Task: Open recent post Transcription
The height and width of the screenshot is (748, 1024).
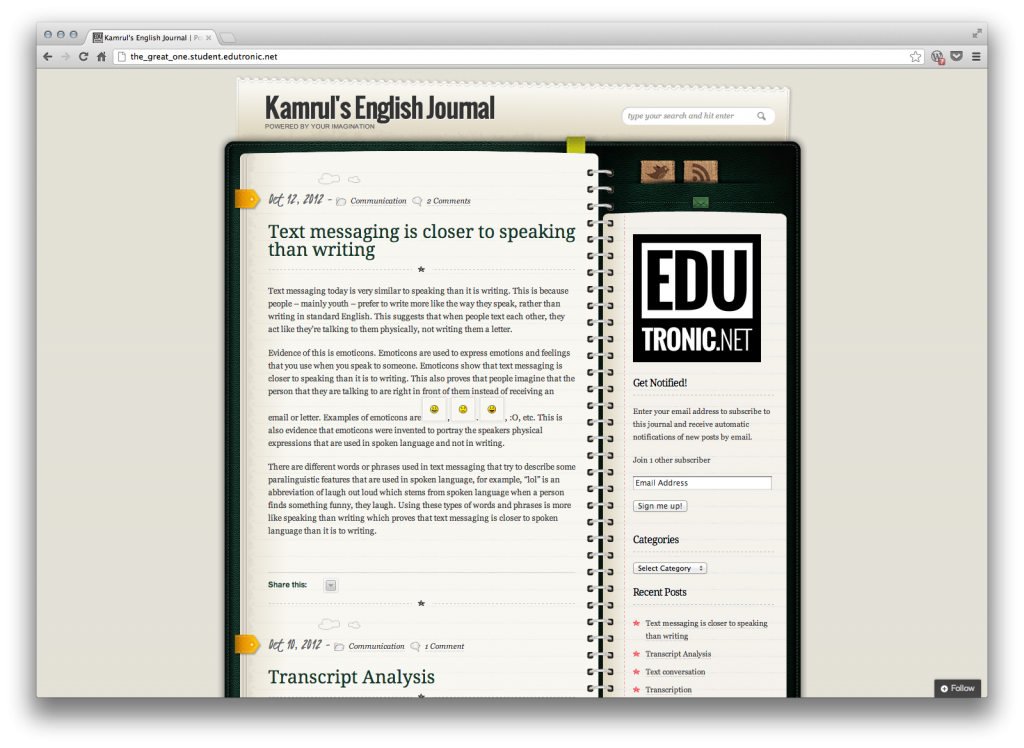Action: [668, 690]
